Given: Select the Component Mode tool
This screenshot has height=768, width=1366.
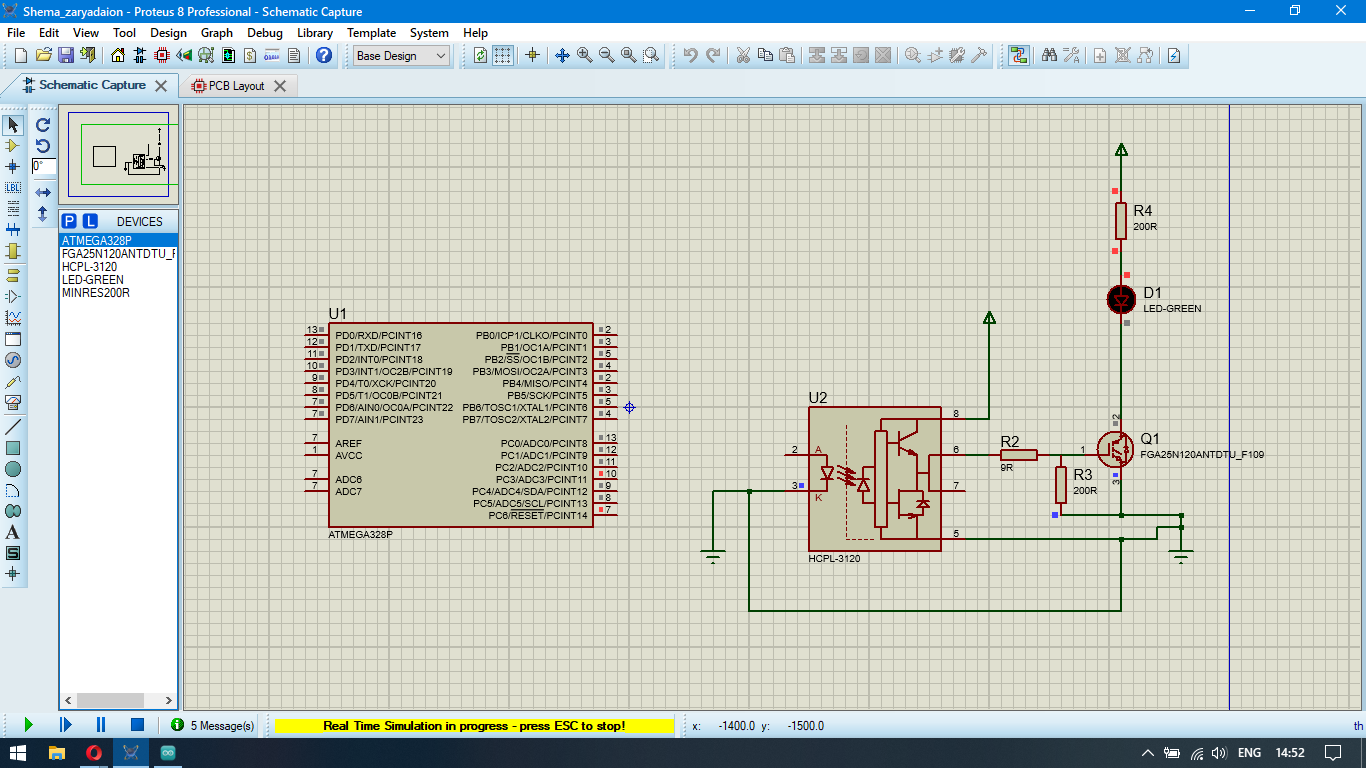Looking at the screenshot, I should pyautogui.click(x=13, y=146).
